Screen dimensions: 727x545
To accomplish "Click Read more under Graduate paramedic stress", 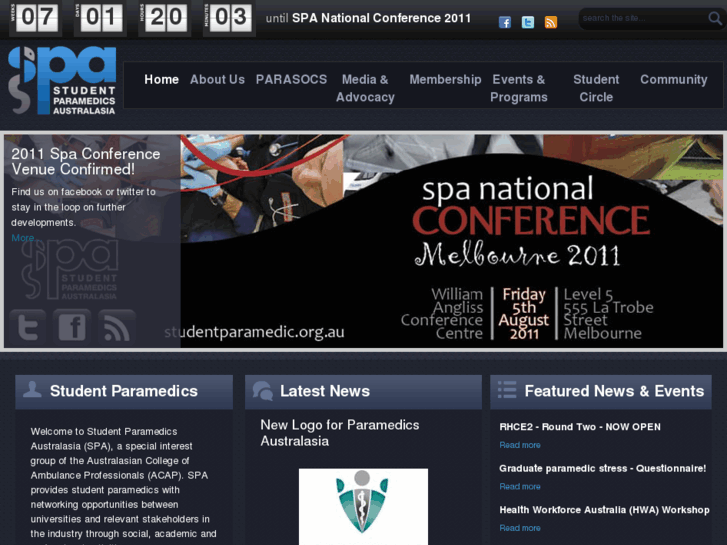I will coord(520,487).
